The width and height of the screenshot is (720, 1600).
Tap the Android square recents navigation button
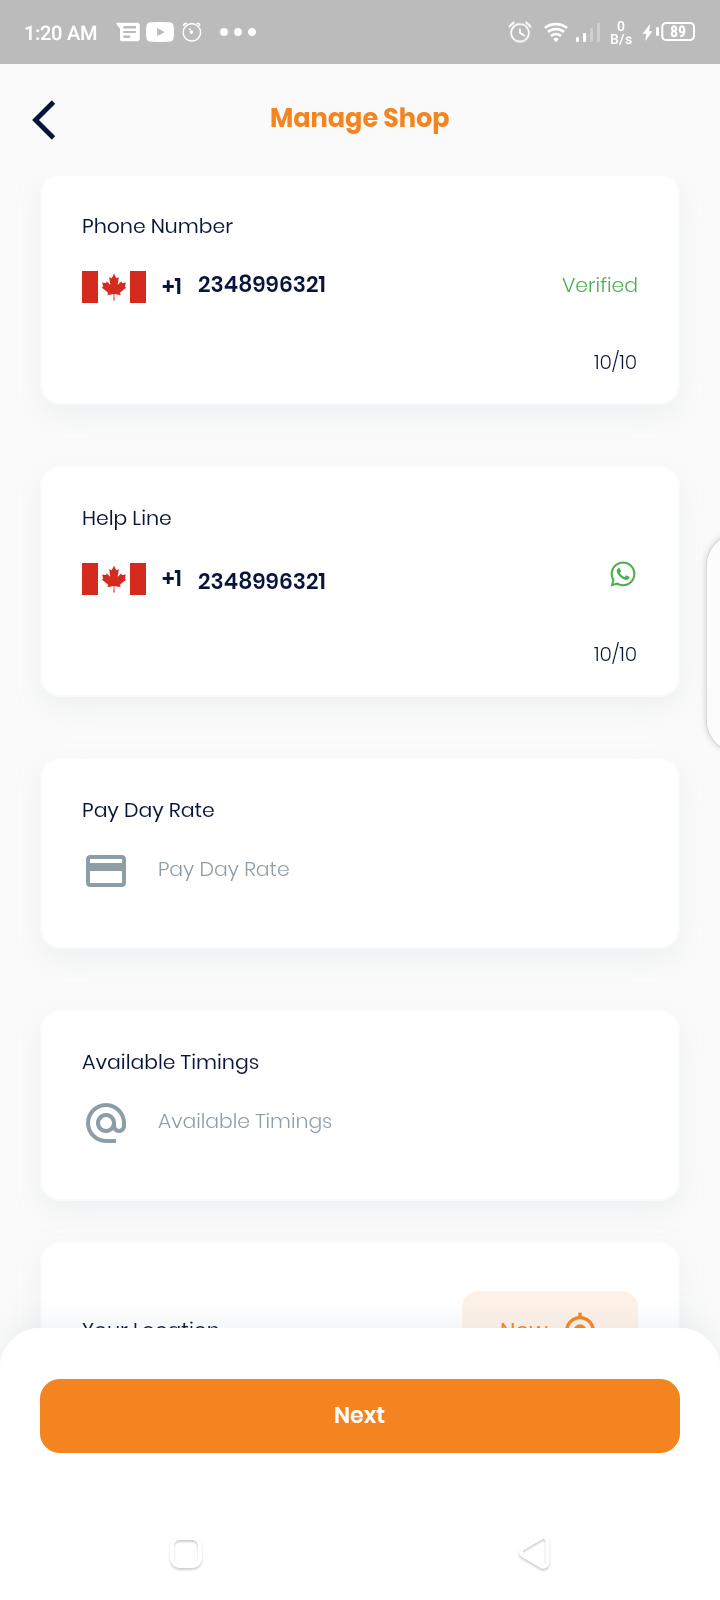tap(186, 1553)
